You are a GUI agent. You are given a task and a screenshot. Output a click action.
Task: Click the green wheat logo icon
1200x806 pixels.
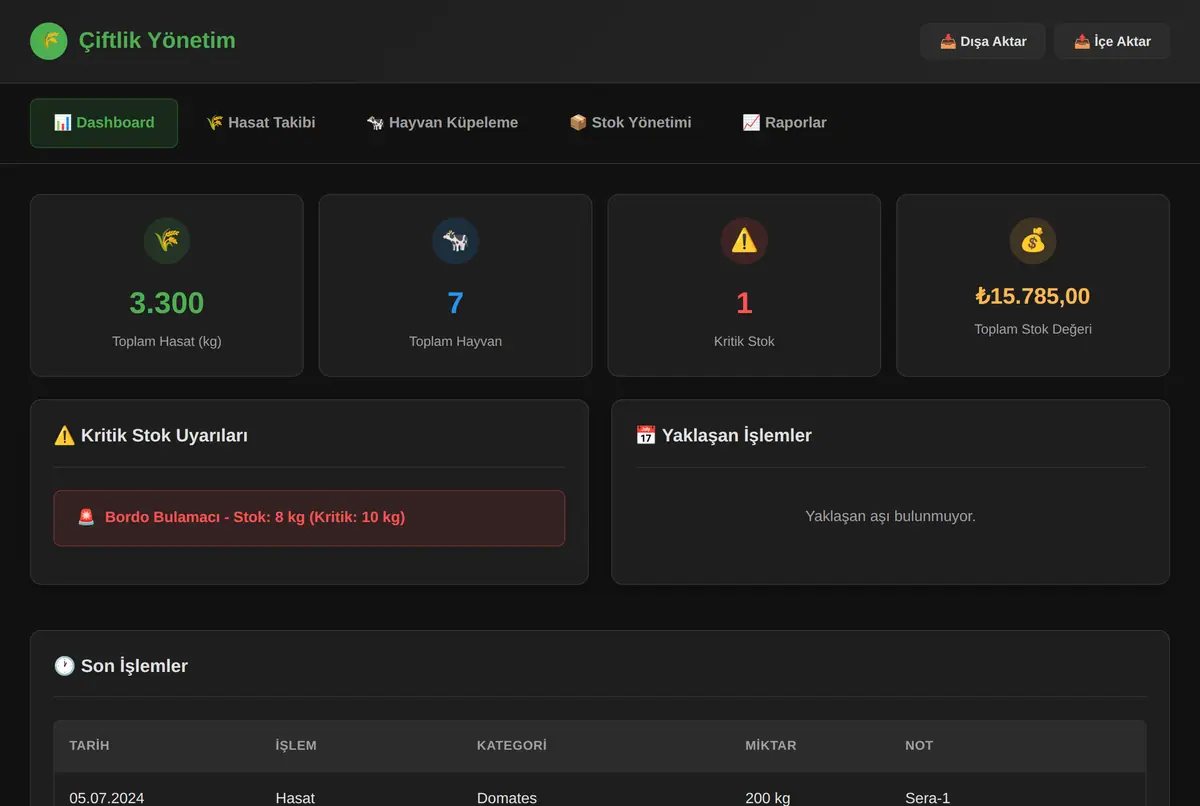[49, 41]
